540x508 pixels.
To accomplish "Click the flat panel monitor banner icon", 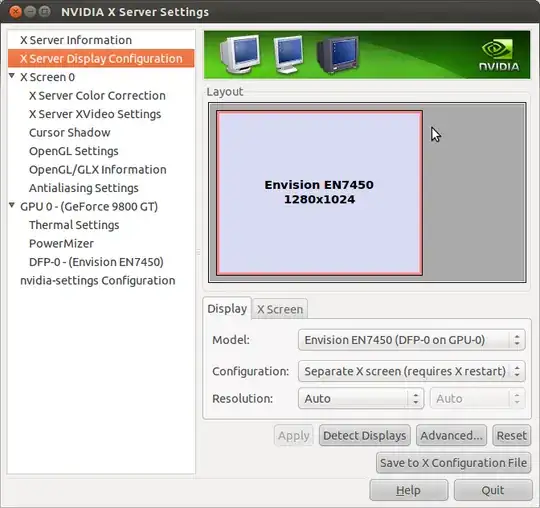I will click(289, 54).
